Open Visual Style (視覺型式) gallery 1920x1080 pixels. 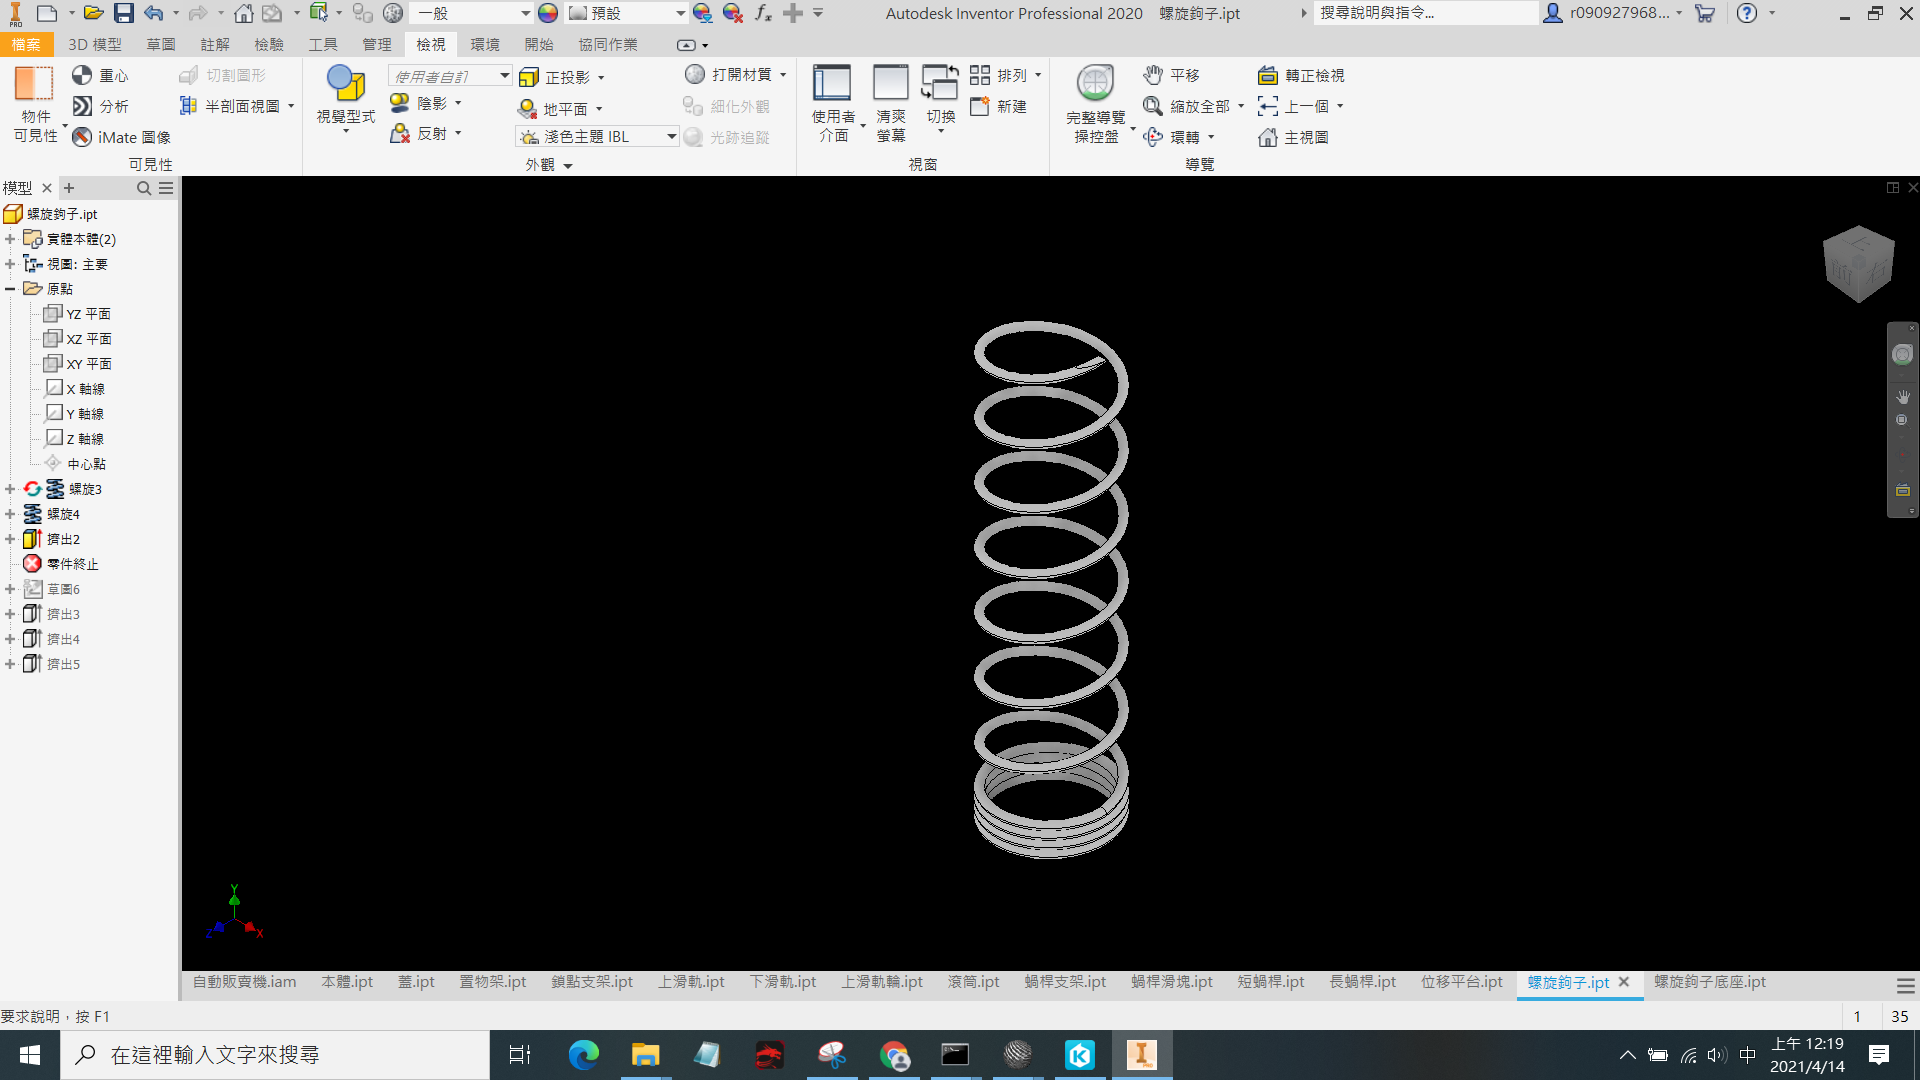coord(346,100)
